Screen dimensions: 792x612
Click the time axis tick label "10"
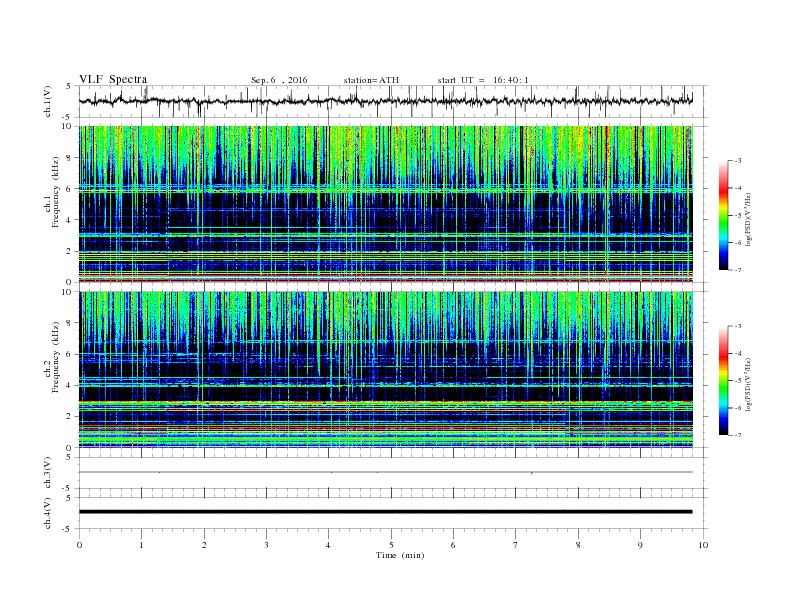click(703, 545)
